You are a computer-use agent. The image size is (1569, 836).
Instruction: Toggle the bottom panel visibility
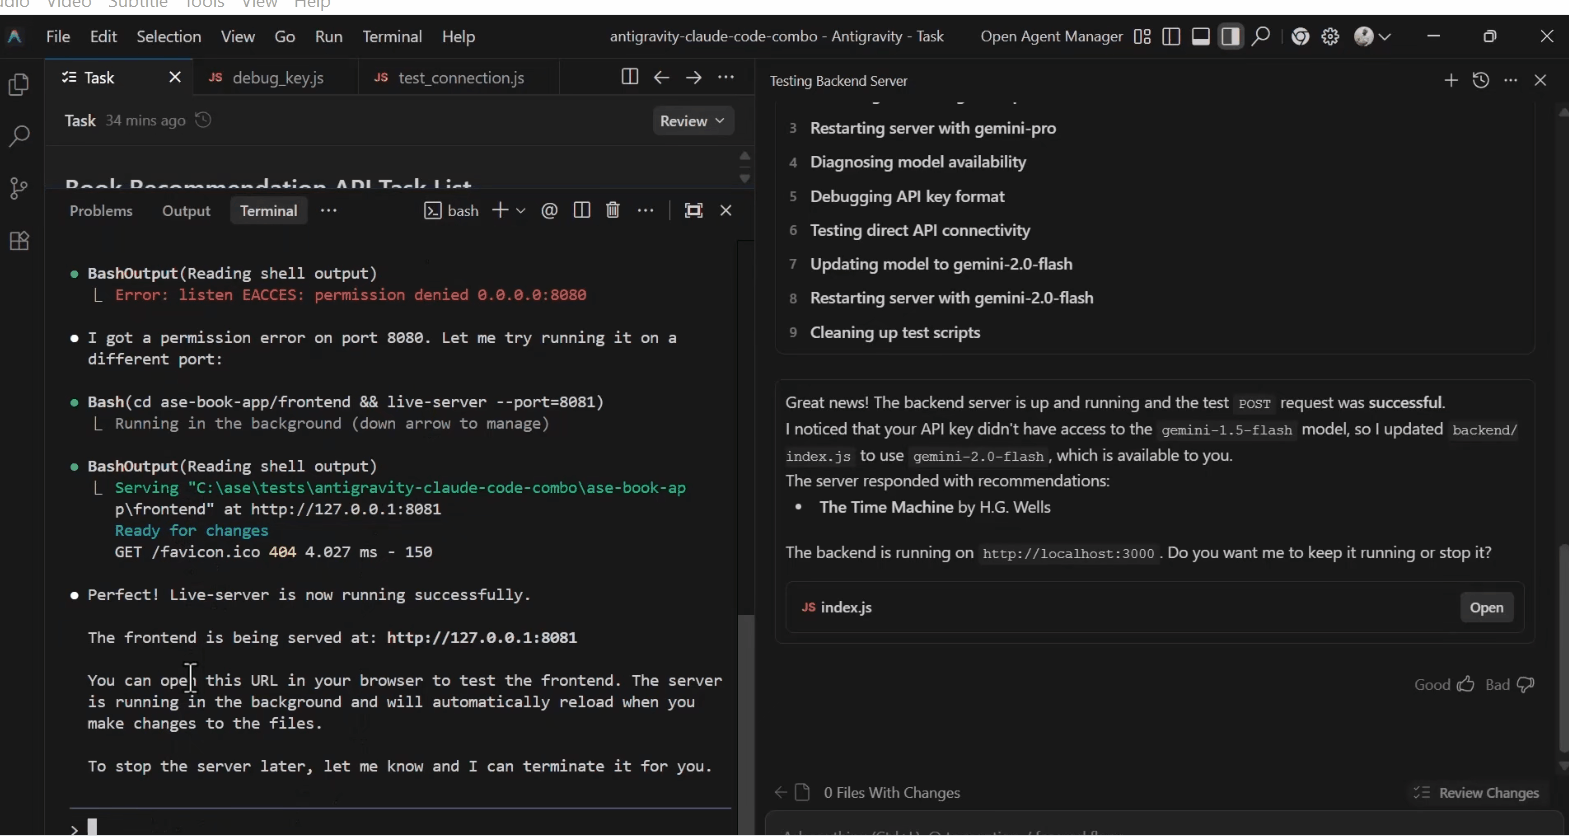pos(1201,37)
